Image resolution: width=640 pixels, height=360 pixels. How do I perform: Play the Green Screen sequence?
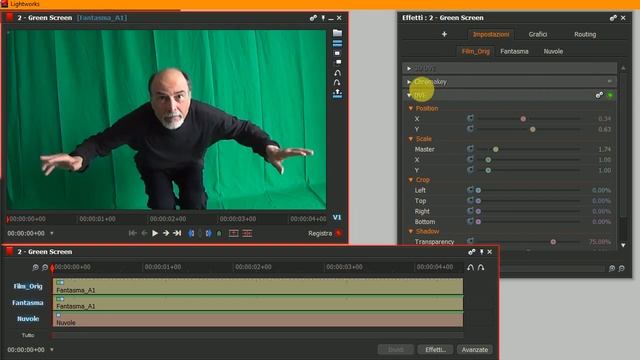coord(155,233)
